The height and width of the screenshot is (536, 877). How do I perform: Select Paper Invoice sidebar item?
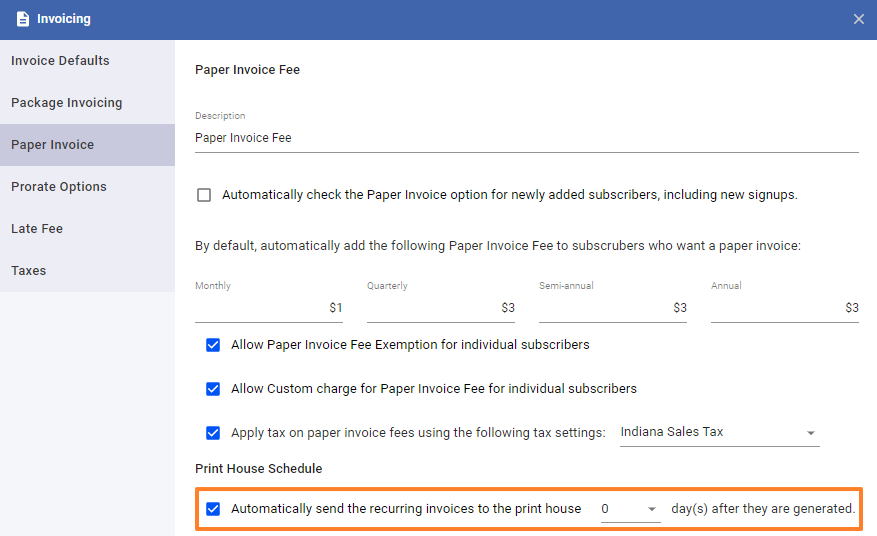pos(87,144)
